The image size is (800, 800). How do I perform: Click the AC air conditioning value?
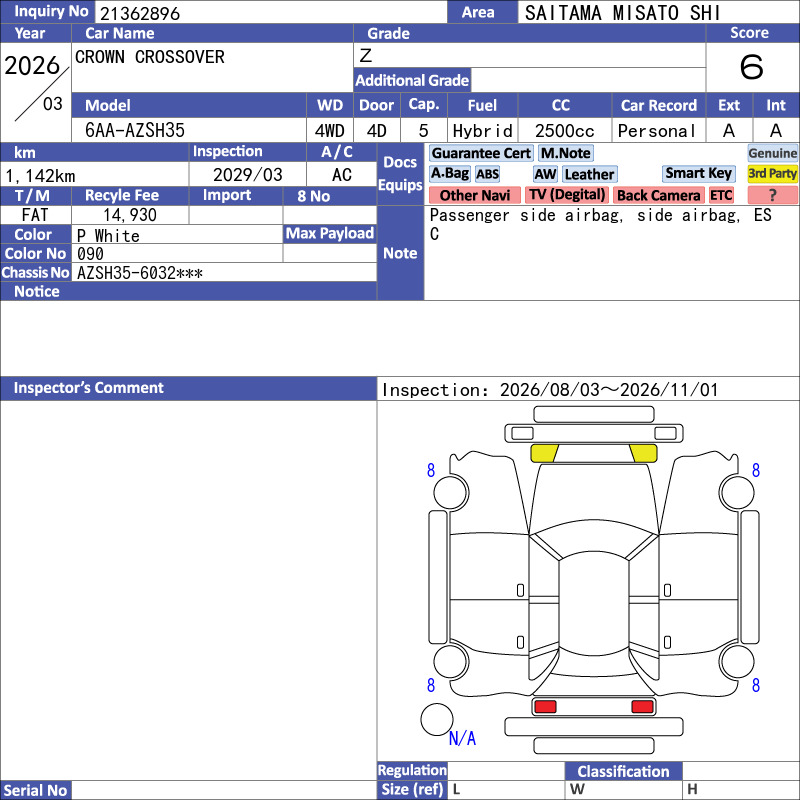341,174
